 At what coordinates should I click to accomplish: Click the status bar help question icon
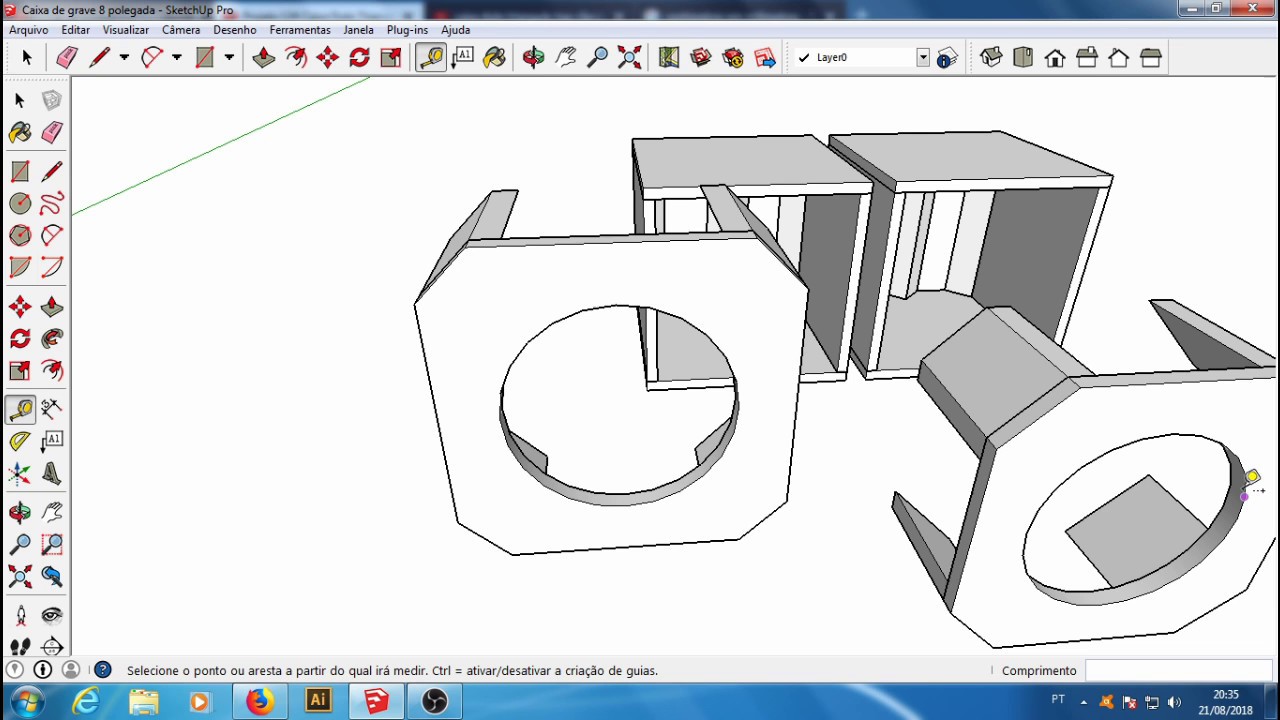102,670
